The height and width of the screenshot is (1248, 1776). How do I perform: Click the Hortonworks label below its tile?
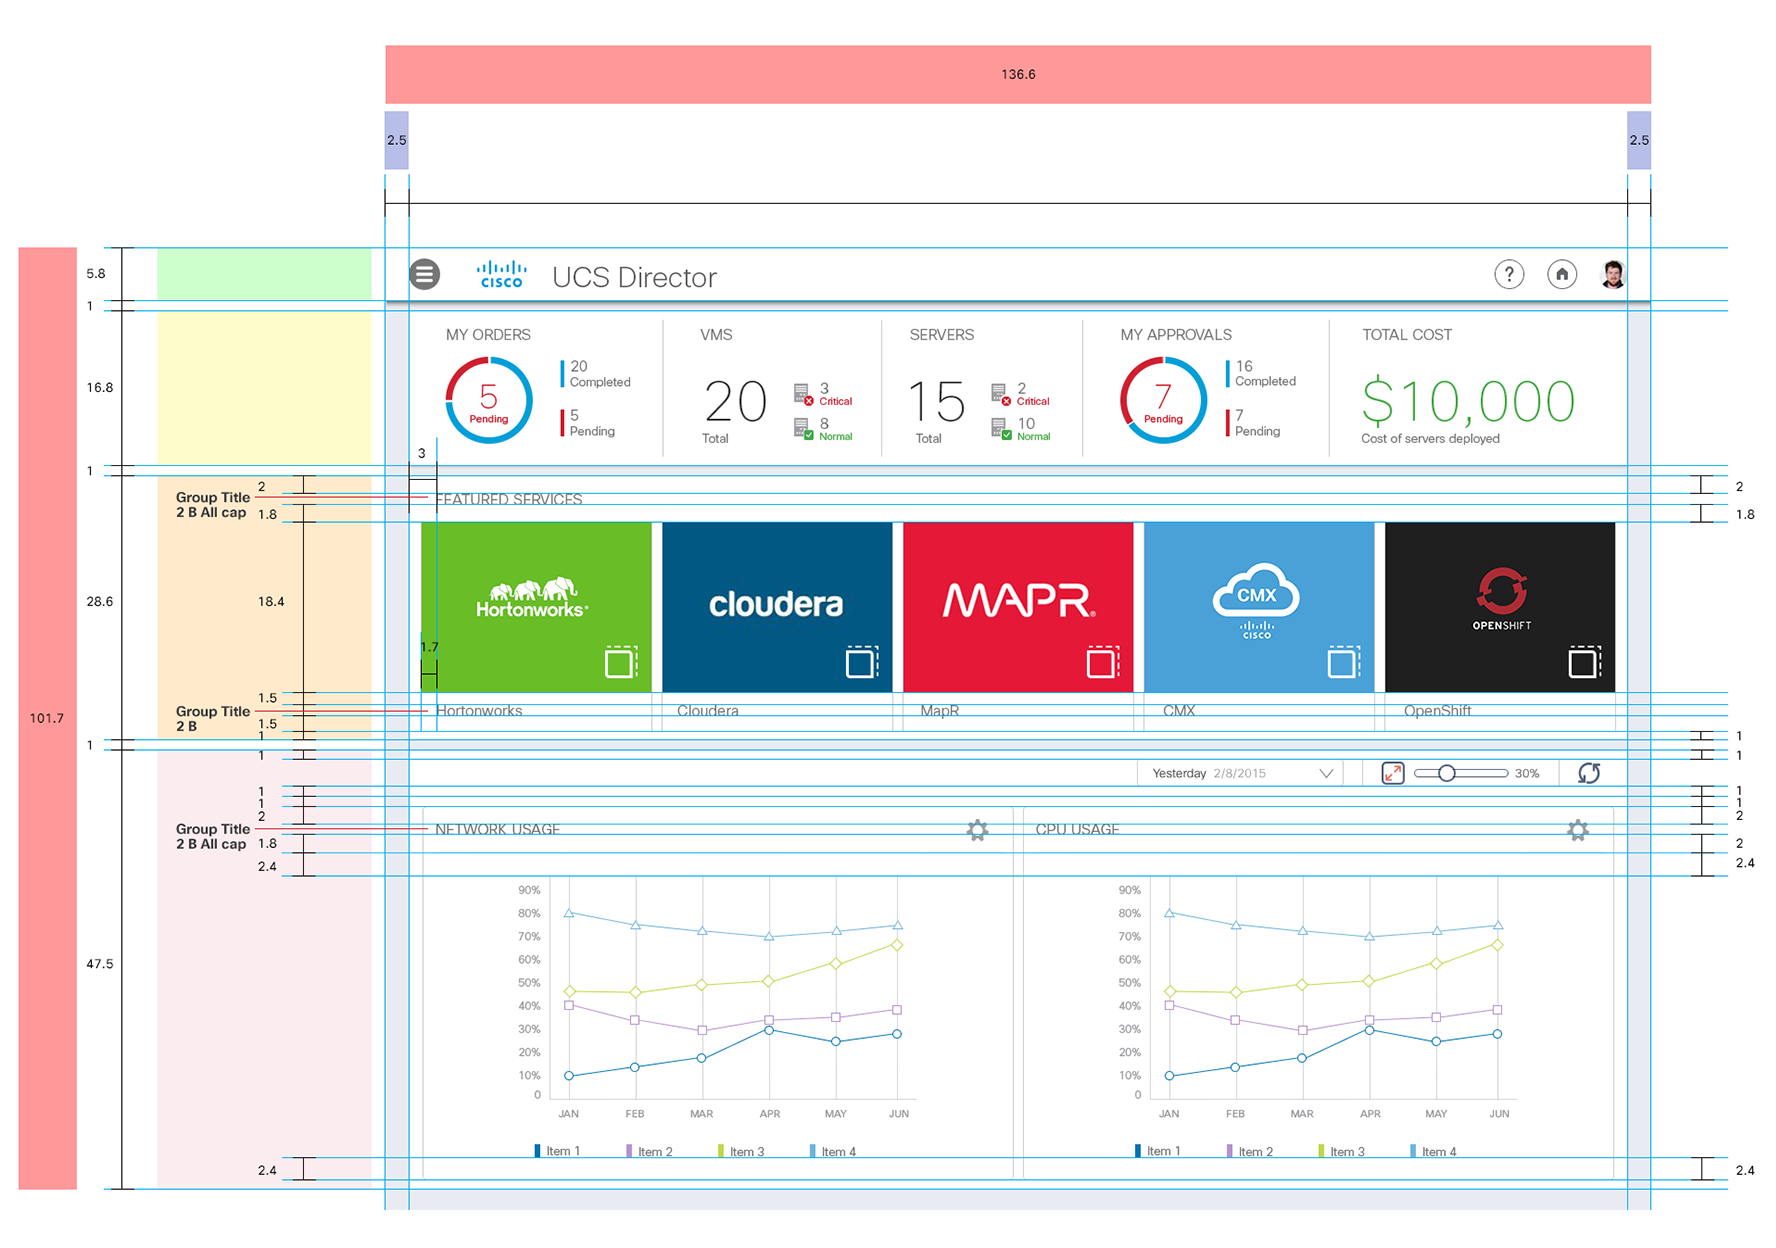click(479, 711)
